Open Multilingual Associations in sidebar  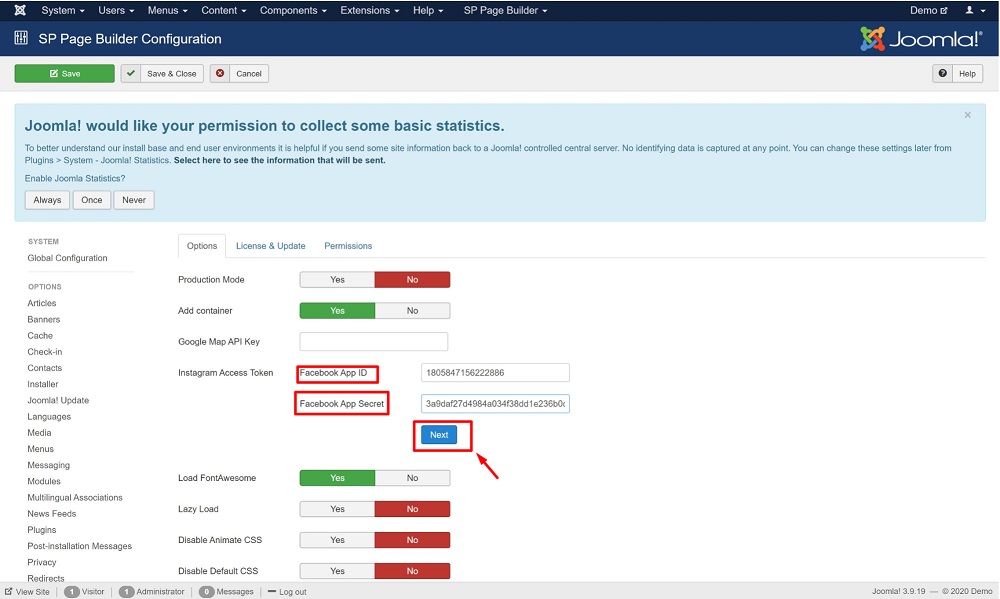[75, 498]
